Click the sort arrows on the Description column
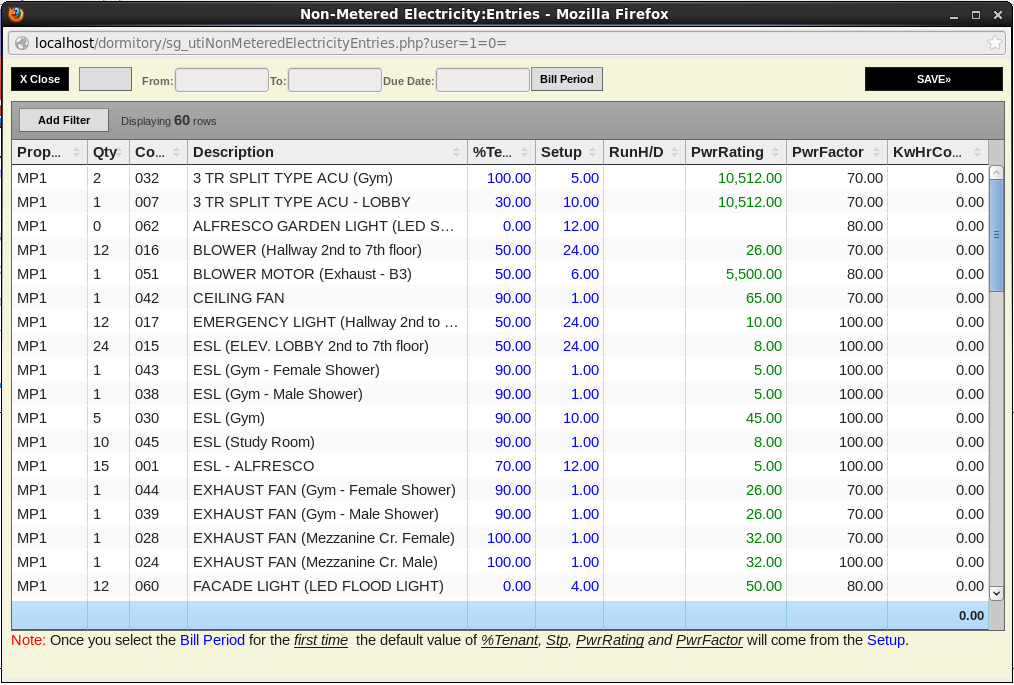This screenshot has width=1014, height=685. point(457,153)
